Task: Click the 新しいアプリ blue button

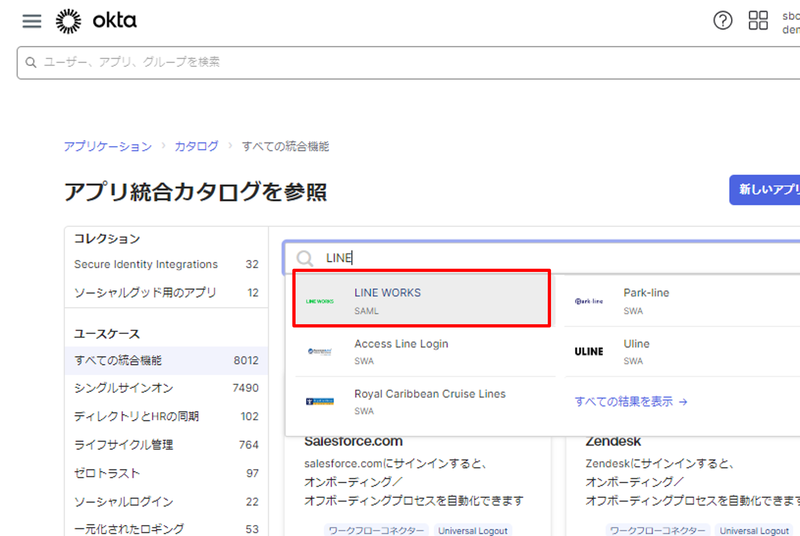Action: [x=764, y=190]
